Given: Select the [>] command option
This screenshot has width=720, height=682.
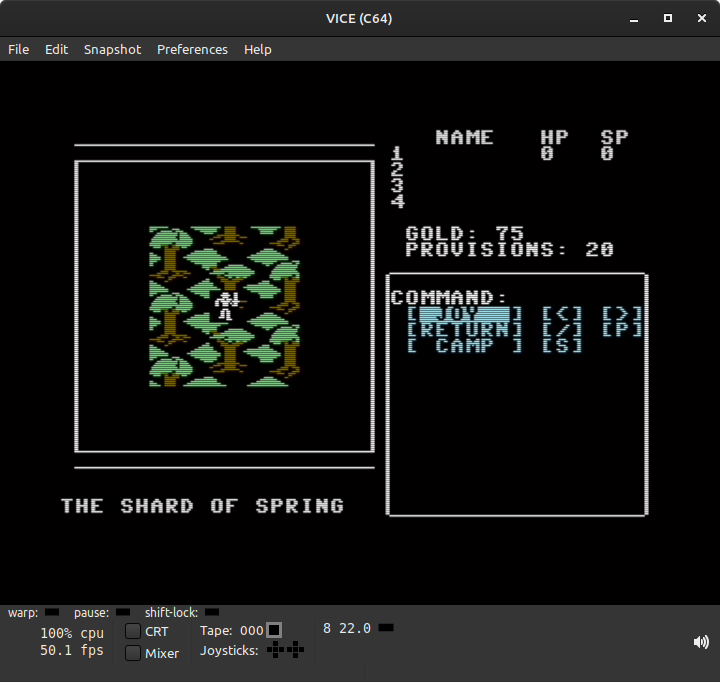Looking at the screenshot, I should (x=622, y=314).
